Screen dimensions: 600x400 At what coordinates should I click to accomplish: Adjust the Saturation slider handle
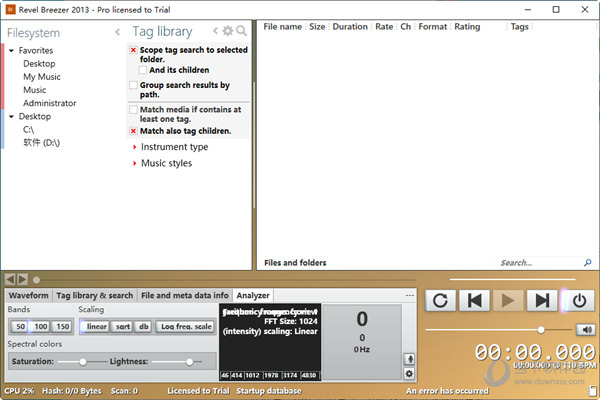click(x=83, y=362)
